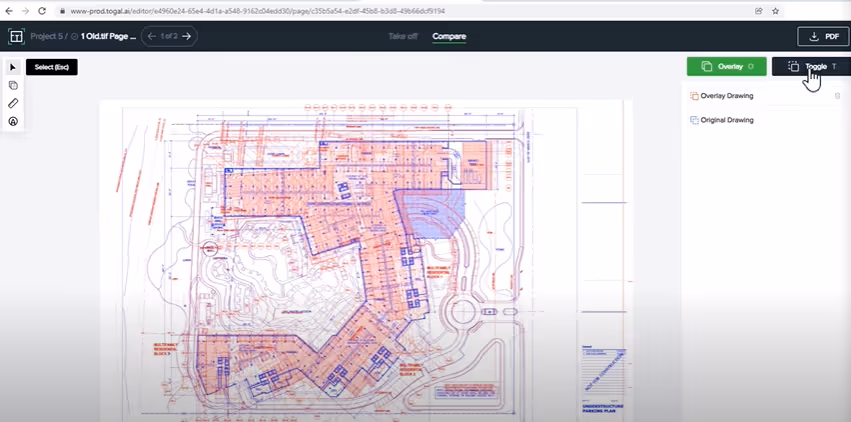Select the Original Drawing row

[765, 120]
